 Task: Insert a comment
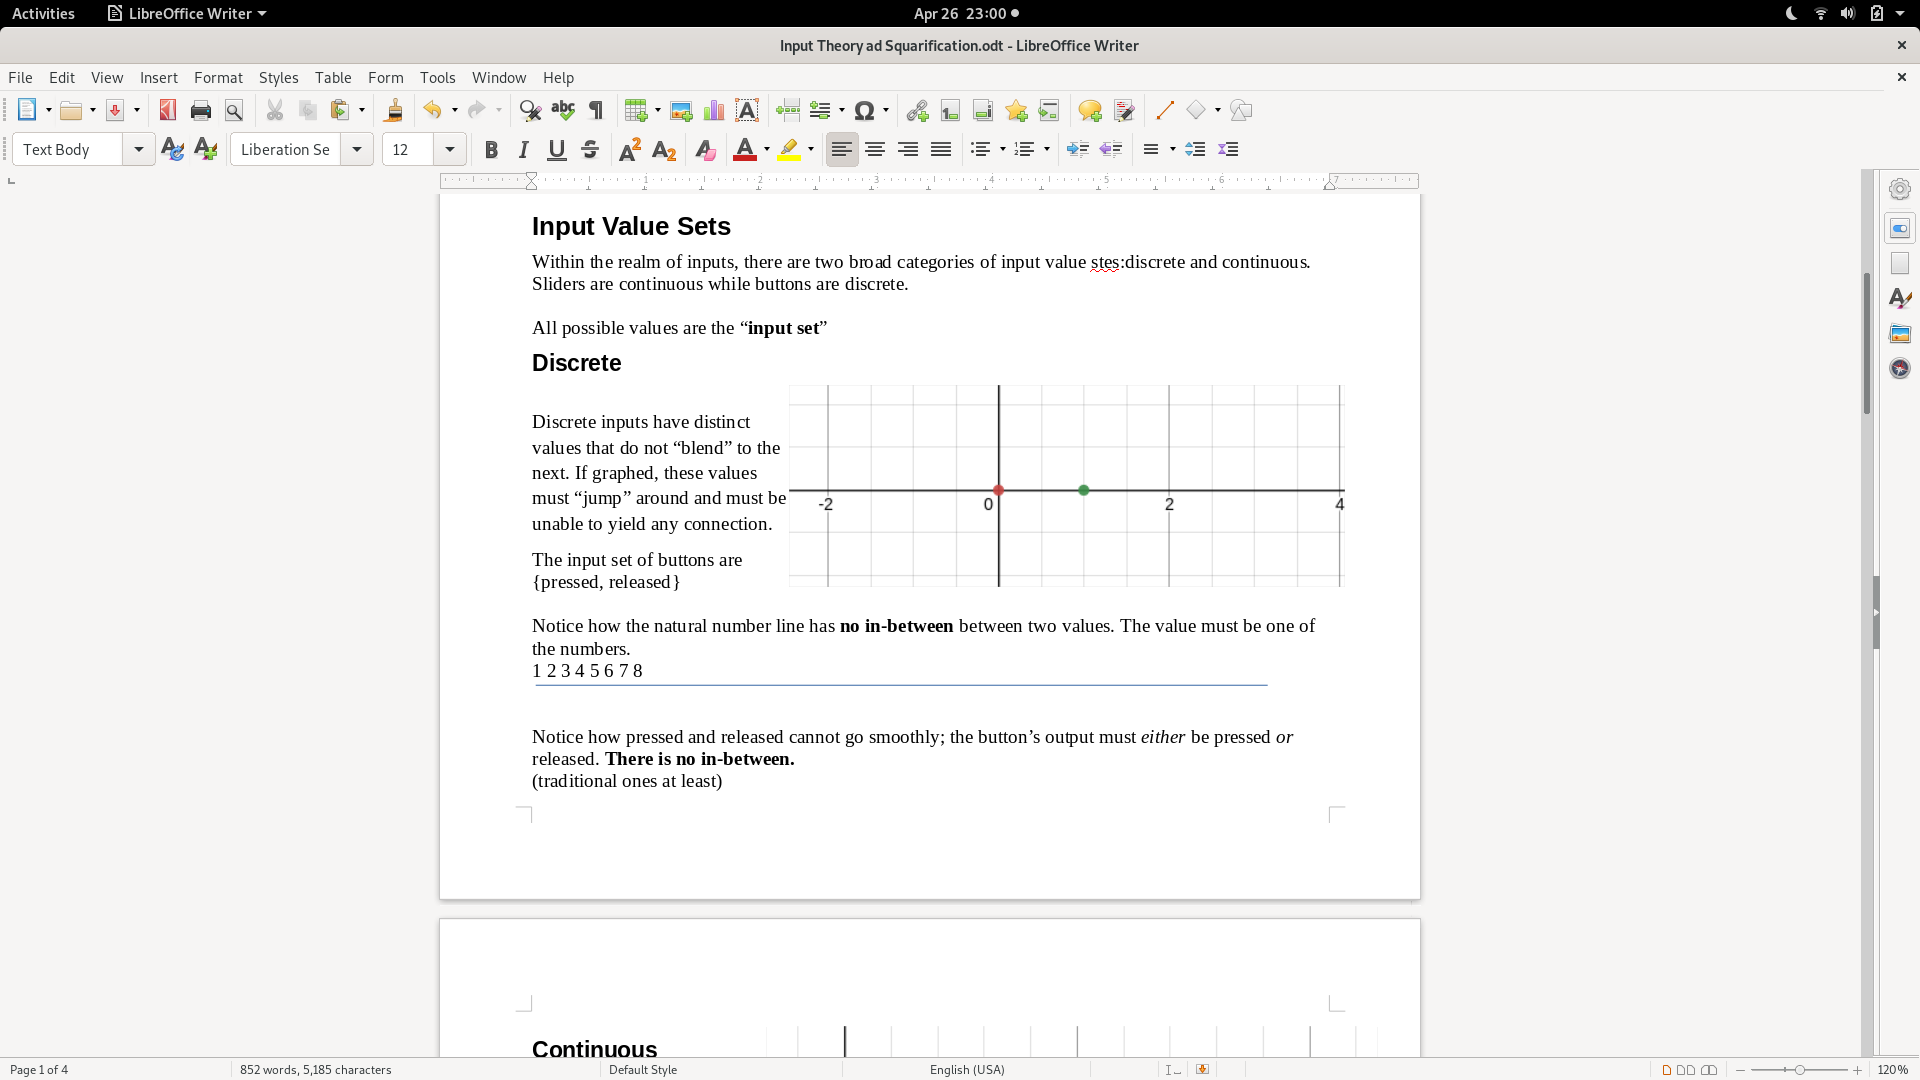click(1090, 111)
